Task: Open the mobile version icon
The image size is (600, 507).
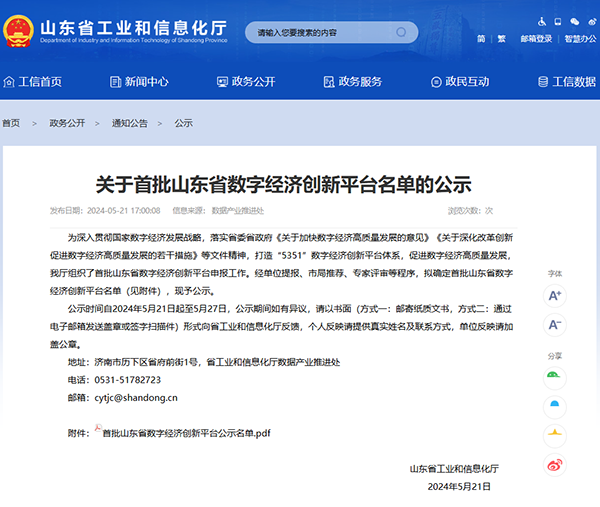Action: (x=558, y=21)
